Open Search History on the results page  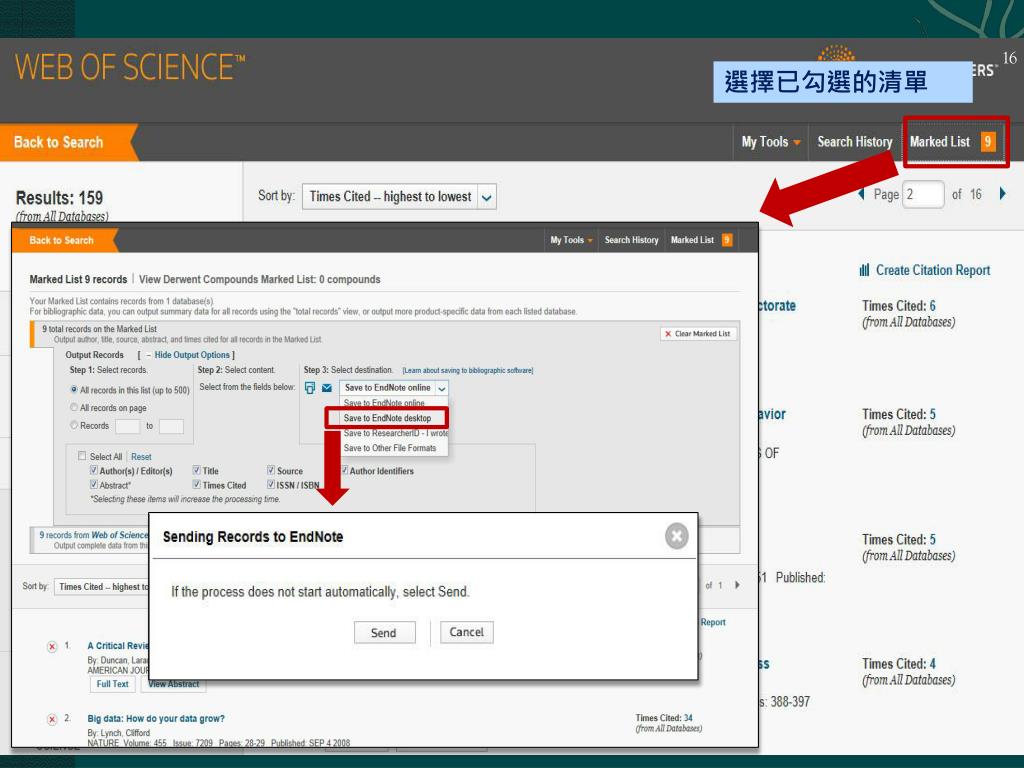click(855, 142)
